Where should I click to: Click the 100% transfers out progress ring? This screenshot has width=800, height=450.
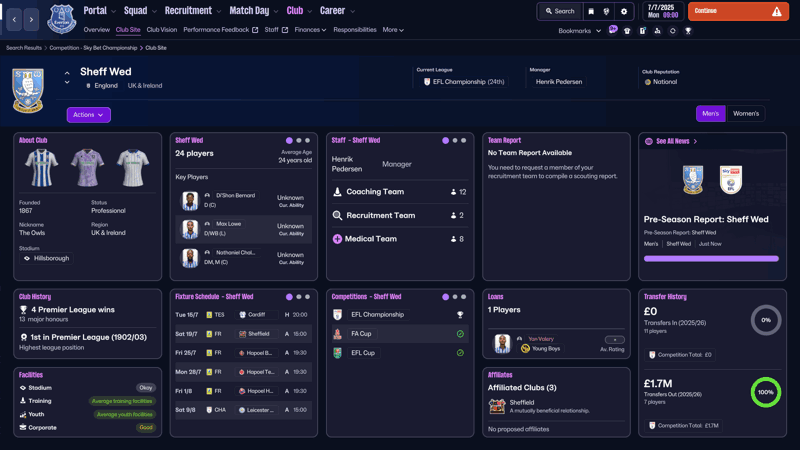(x=765, y=392)
